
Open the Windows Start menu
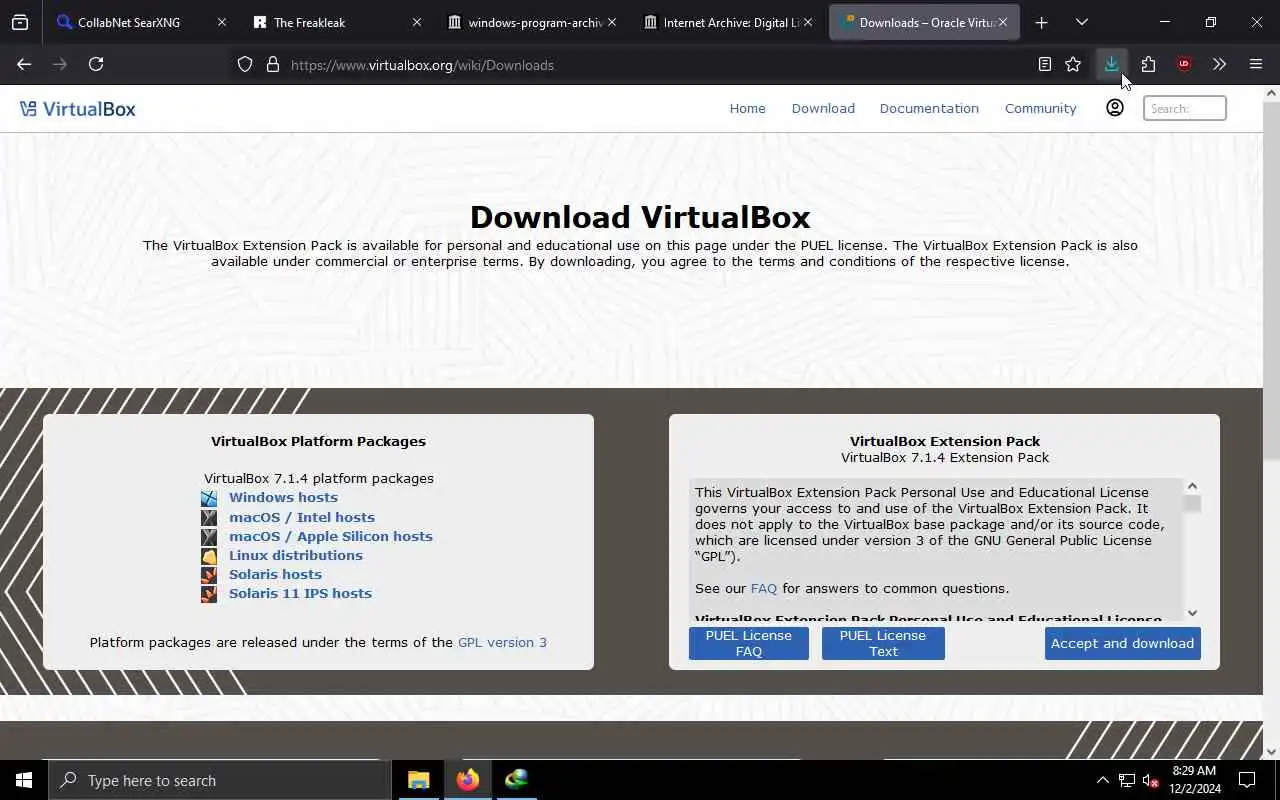[24, 780]
